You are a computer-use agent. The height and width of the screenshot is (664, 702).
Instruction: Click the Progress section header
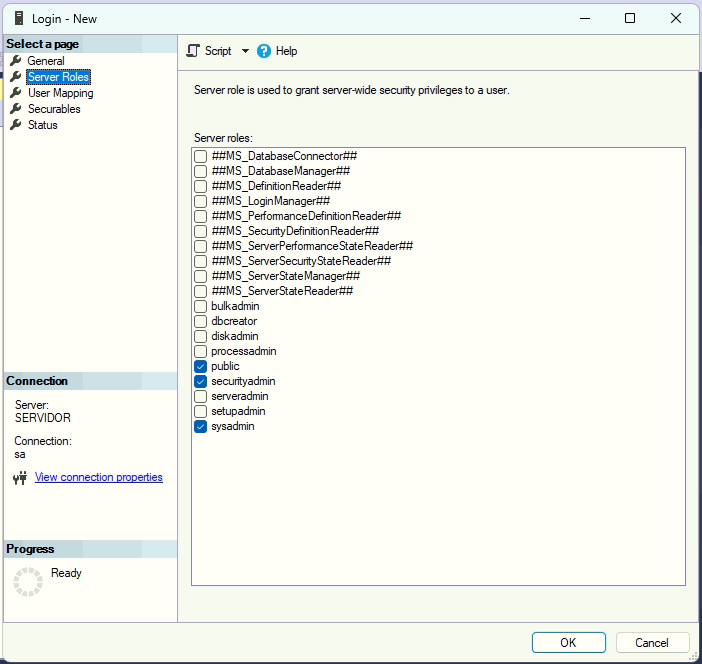point(30,549)
